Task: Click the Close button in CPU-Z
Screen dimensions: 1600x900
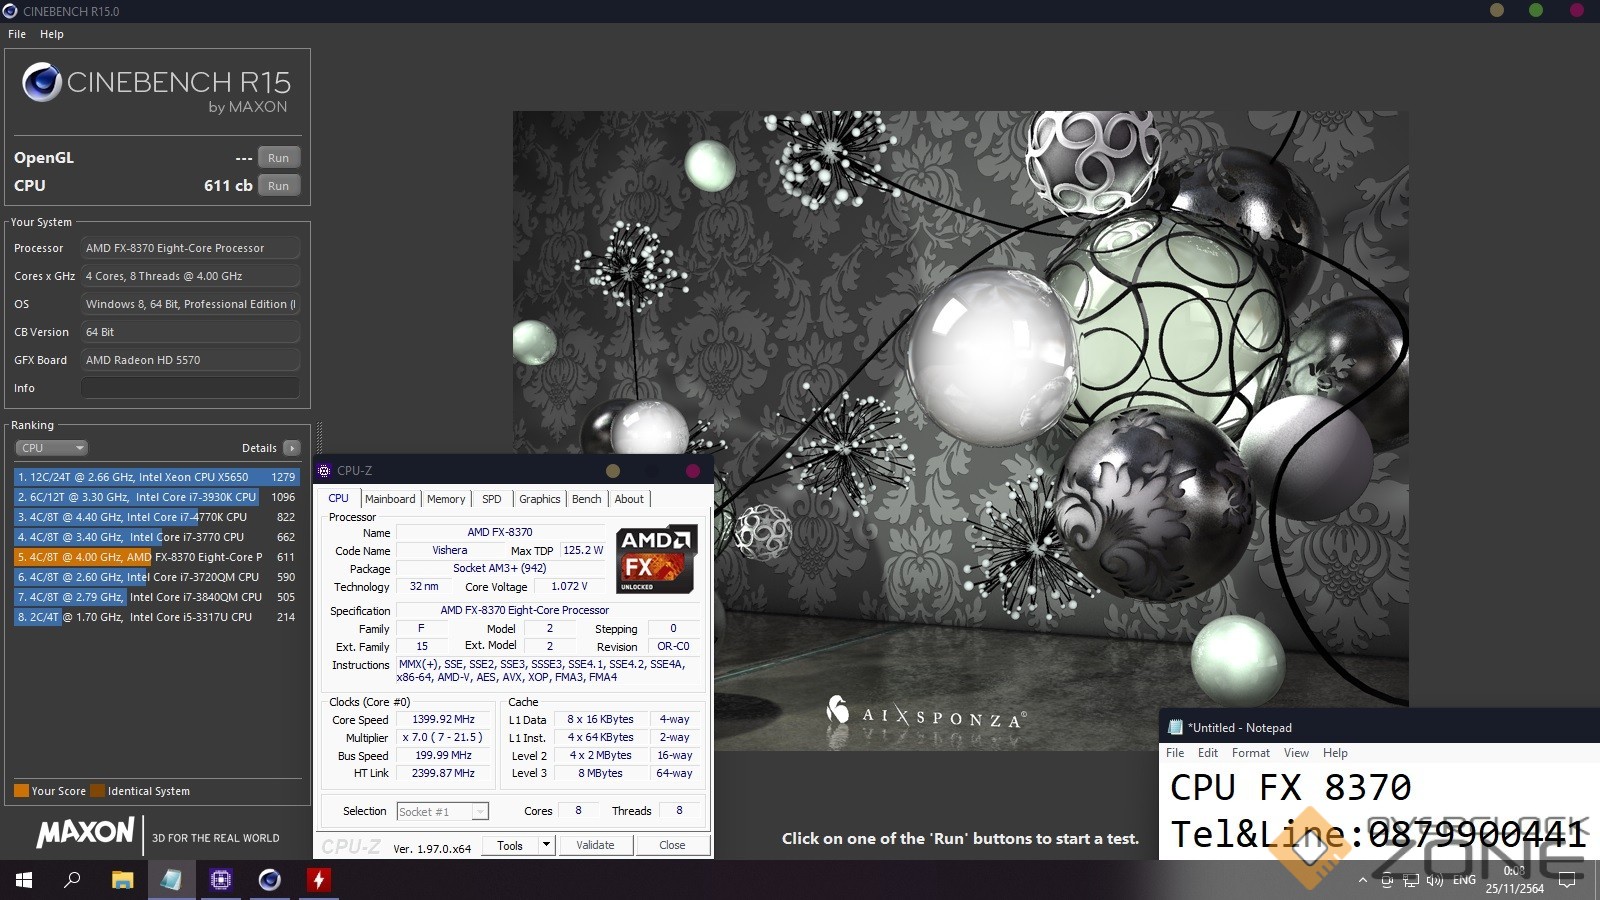Action: (x=673, y=845)
